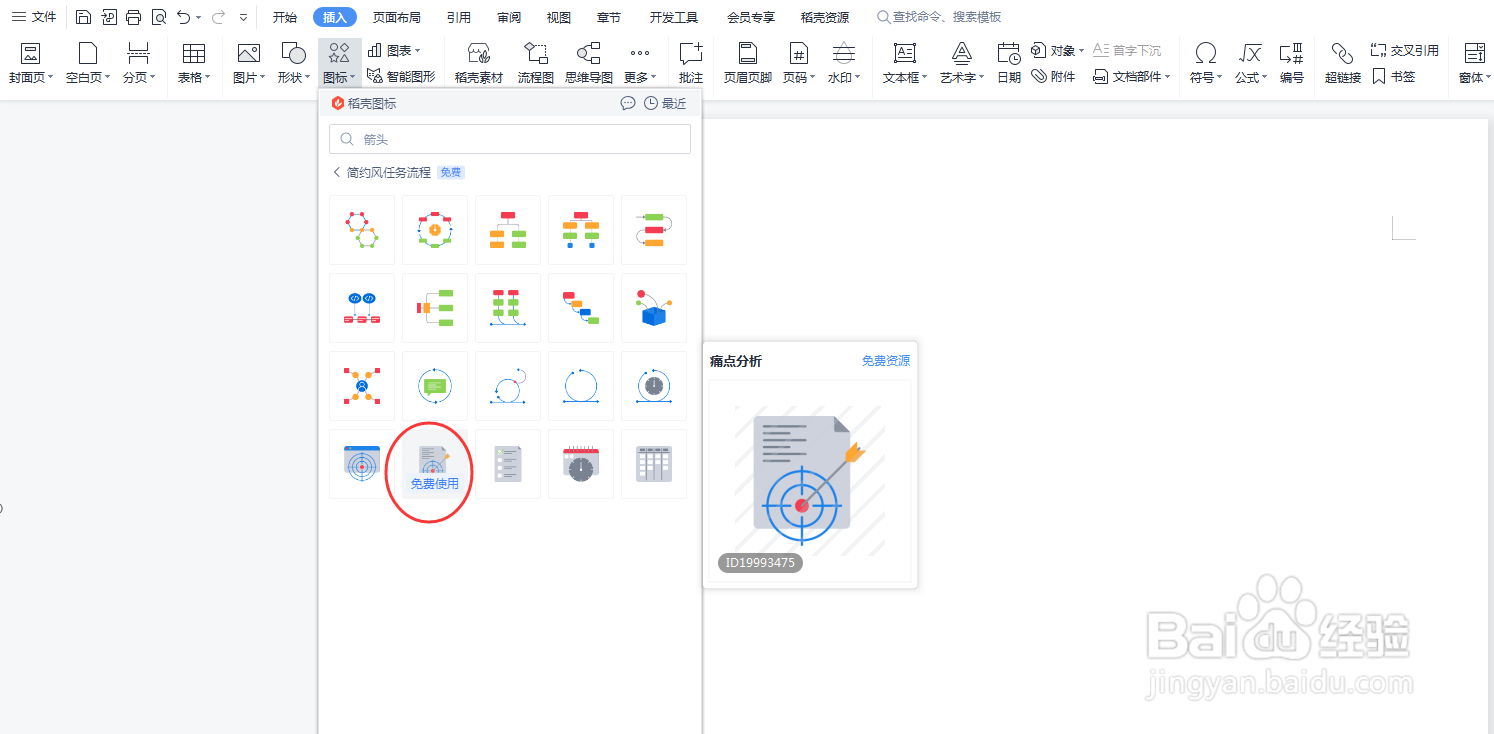Open the 审阅 review tab
The width and height of the screenshot is (1494, 734).
[508, 16]
